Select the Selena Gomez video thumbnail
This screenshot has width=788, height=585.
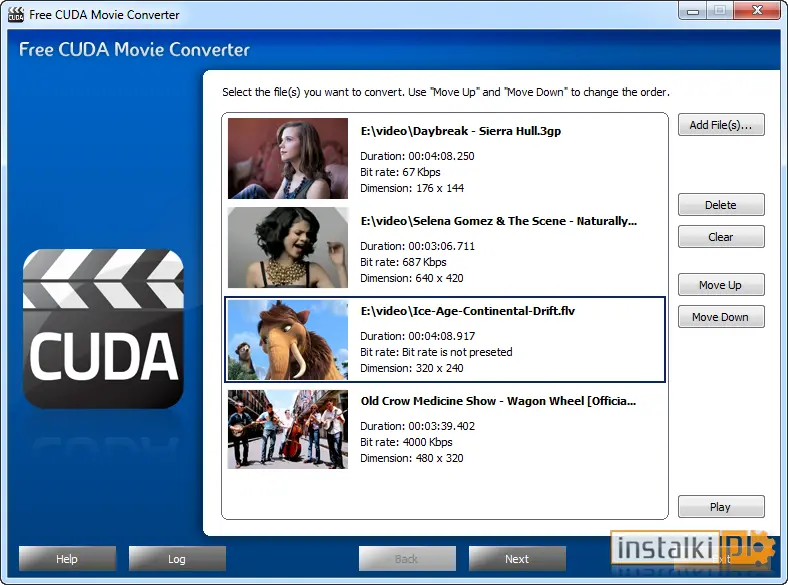287,248
